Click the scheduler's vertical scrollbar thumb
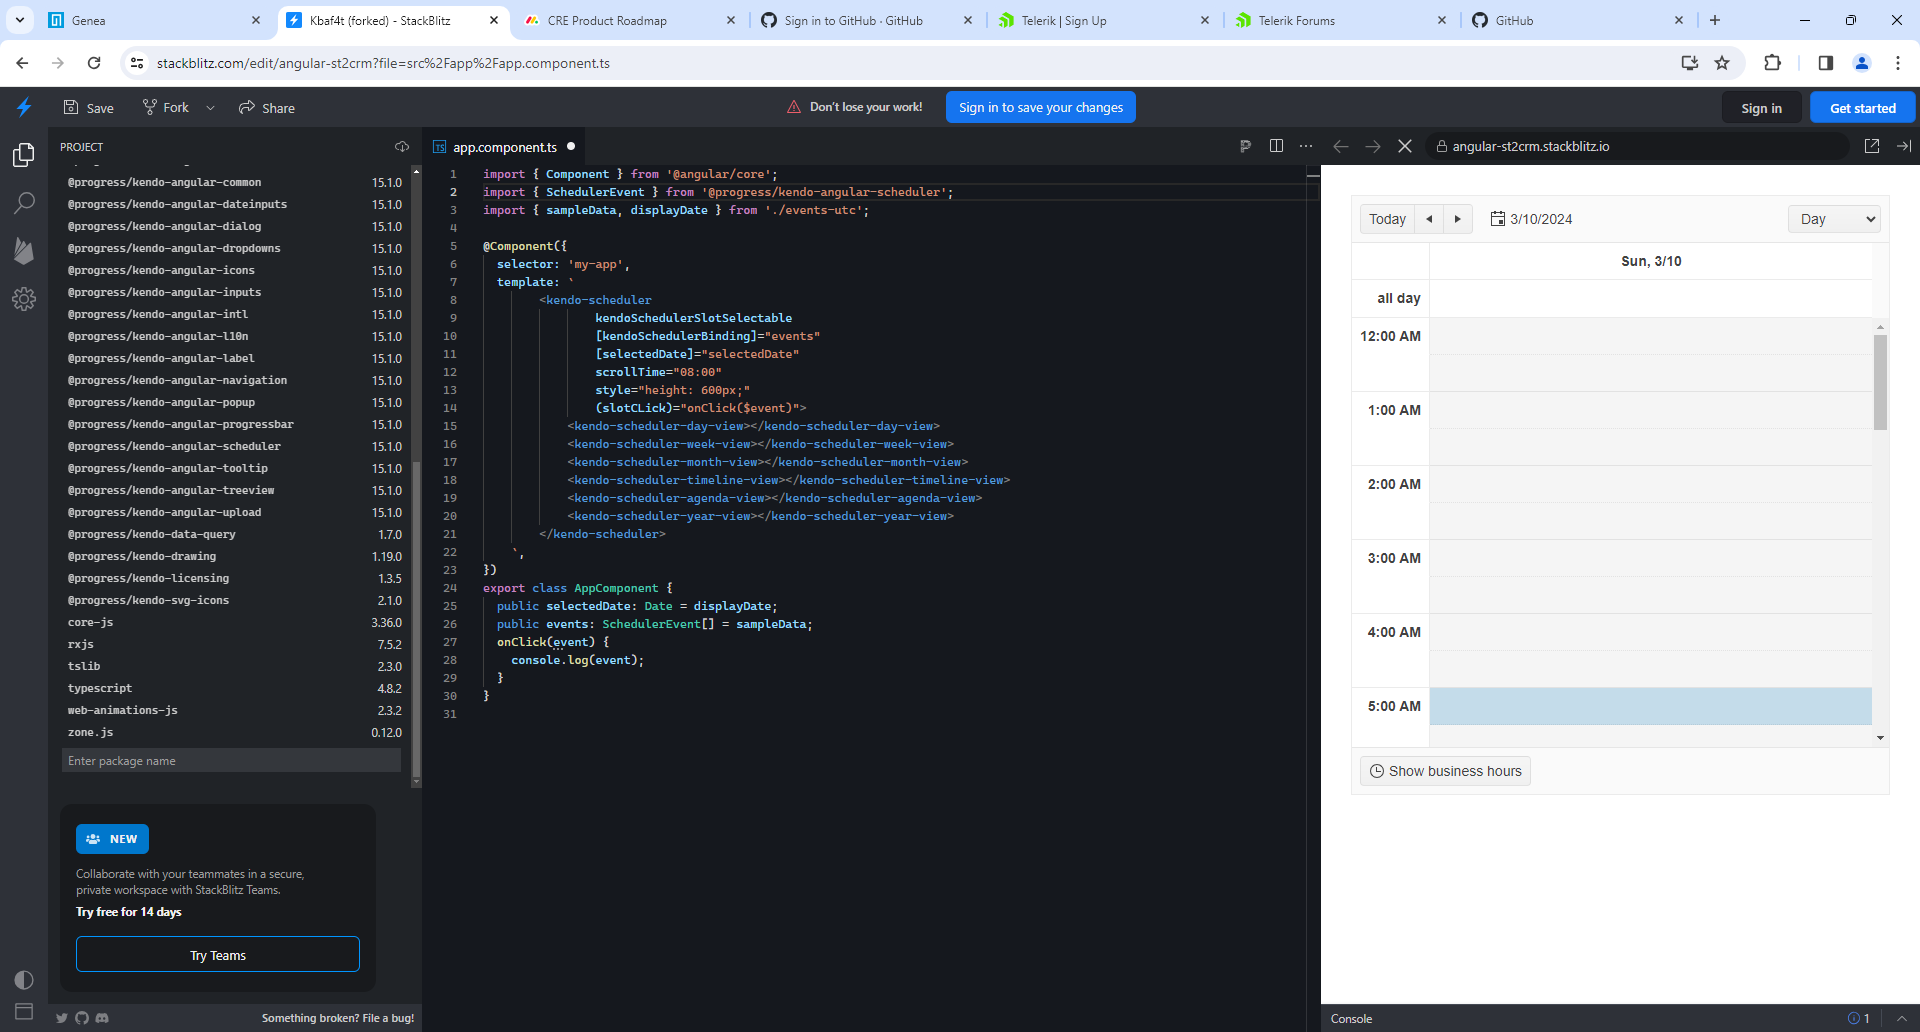The width and height of the screenshot is (1920, 1032). point(1880,382)
